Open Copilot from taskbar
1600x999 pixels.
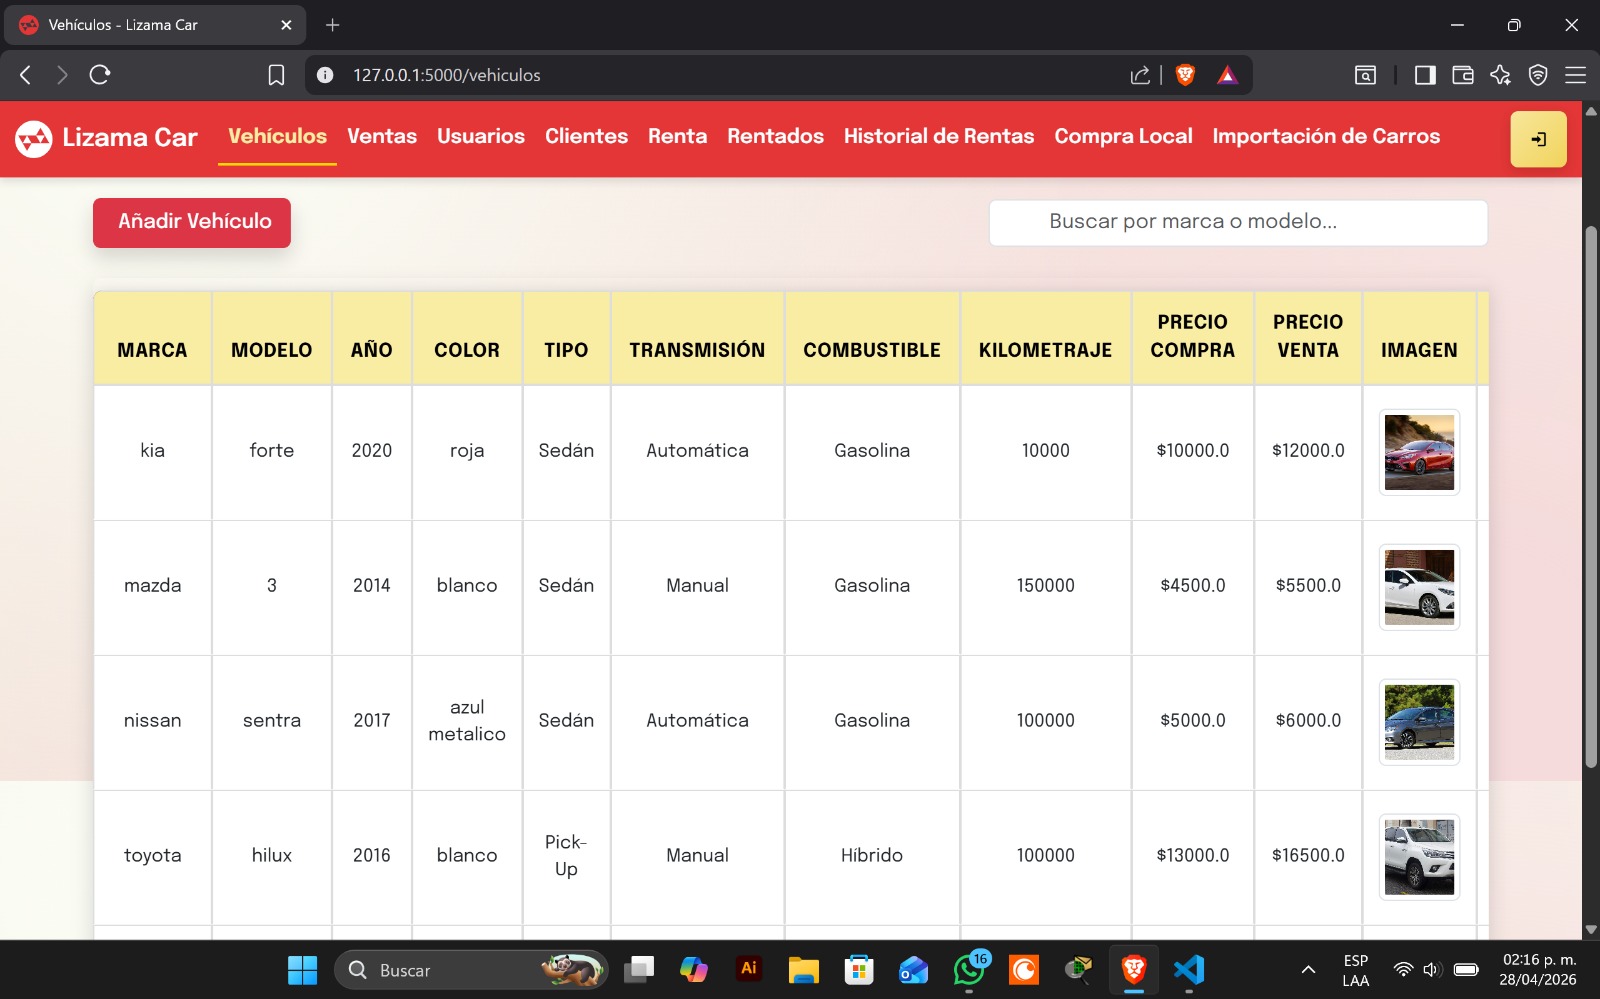[693, 970]
